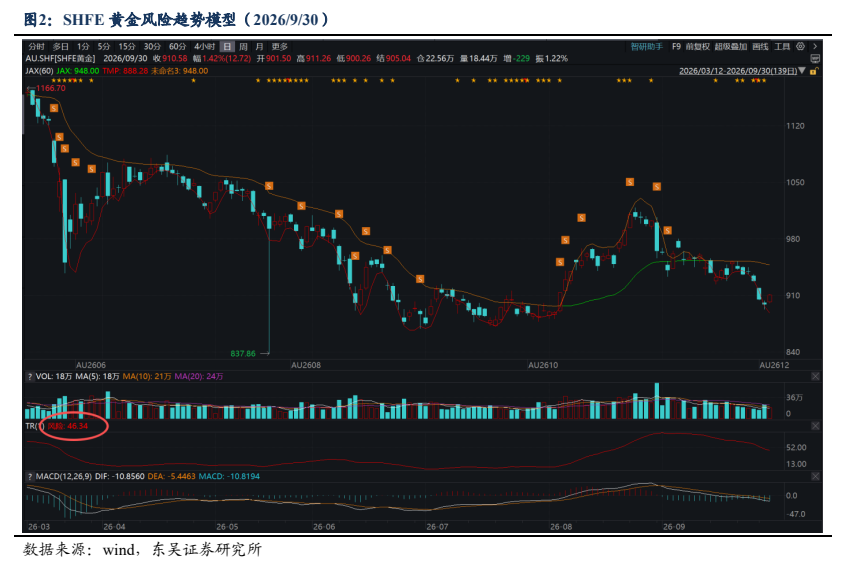
Task: Select the 15分 period tab
Action: [x=127, y=46]
